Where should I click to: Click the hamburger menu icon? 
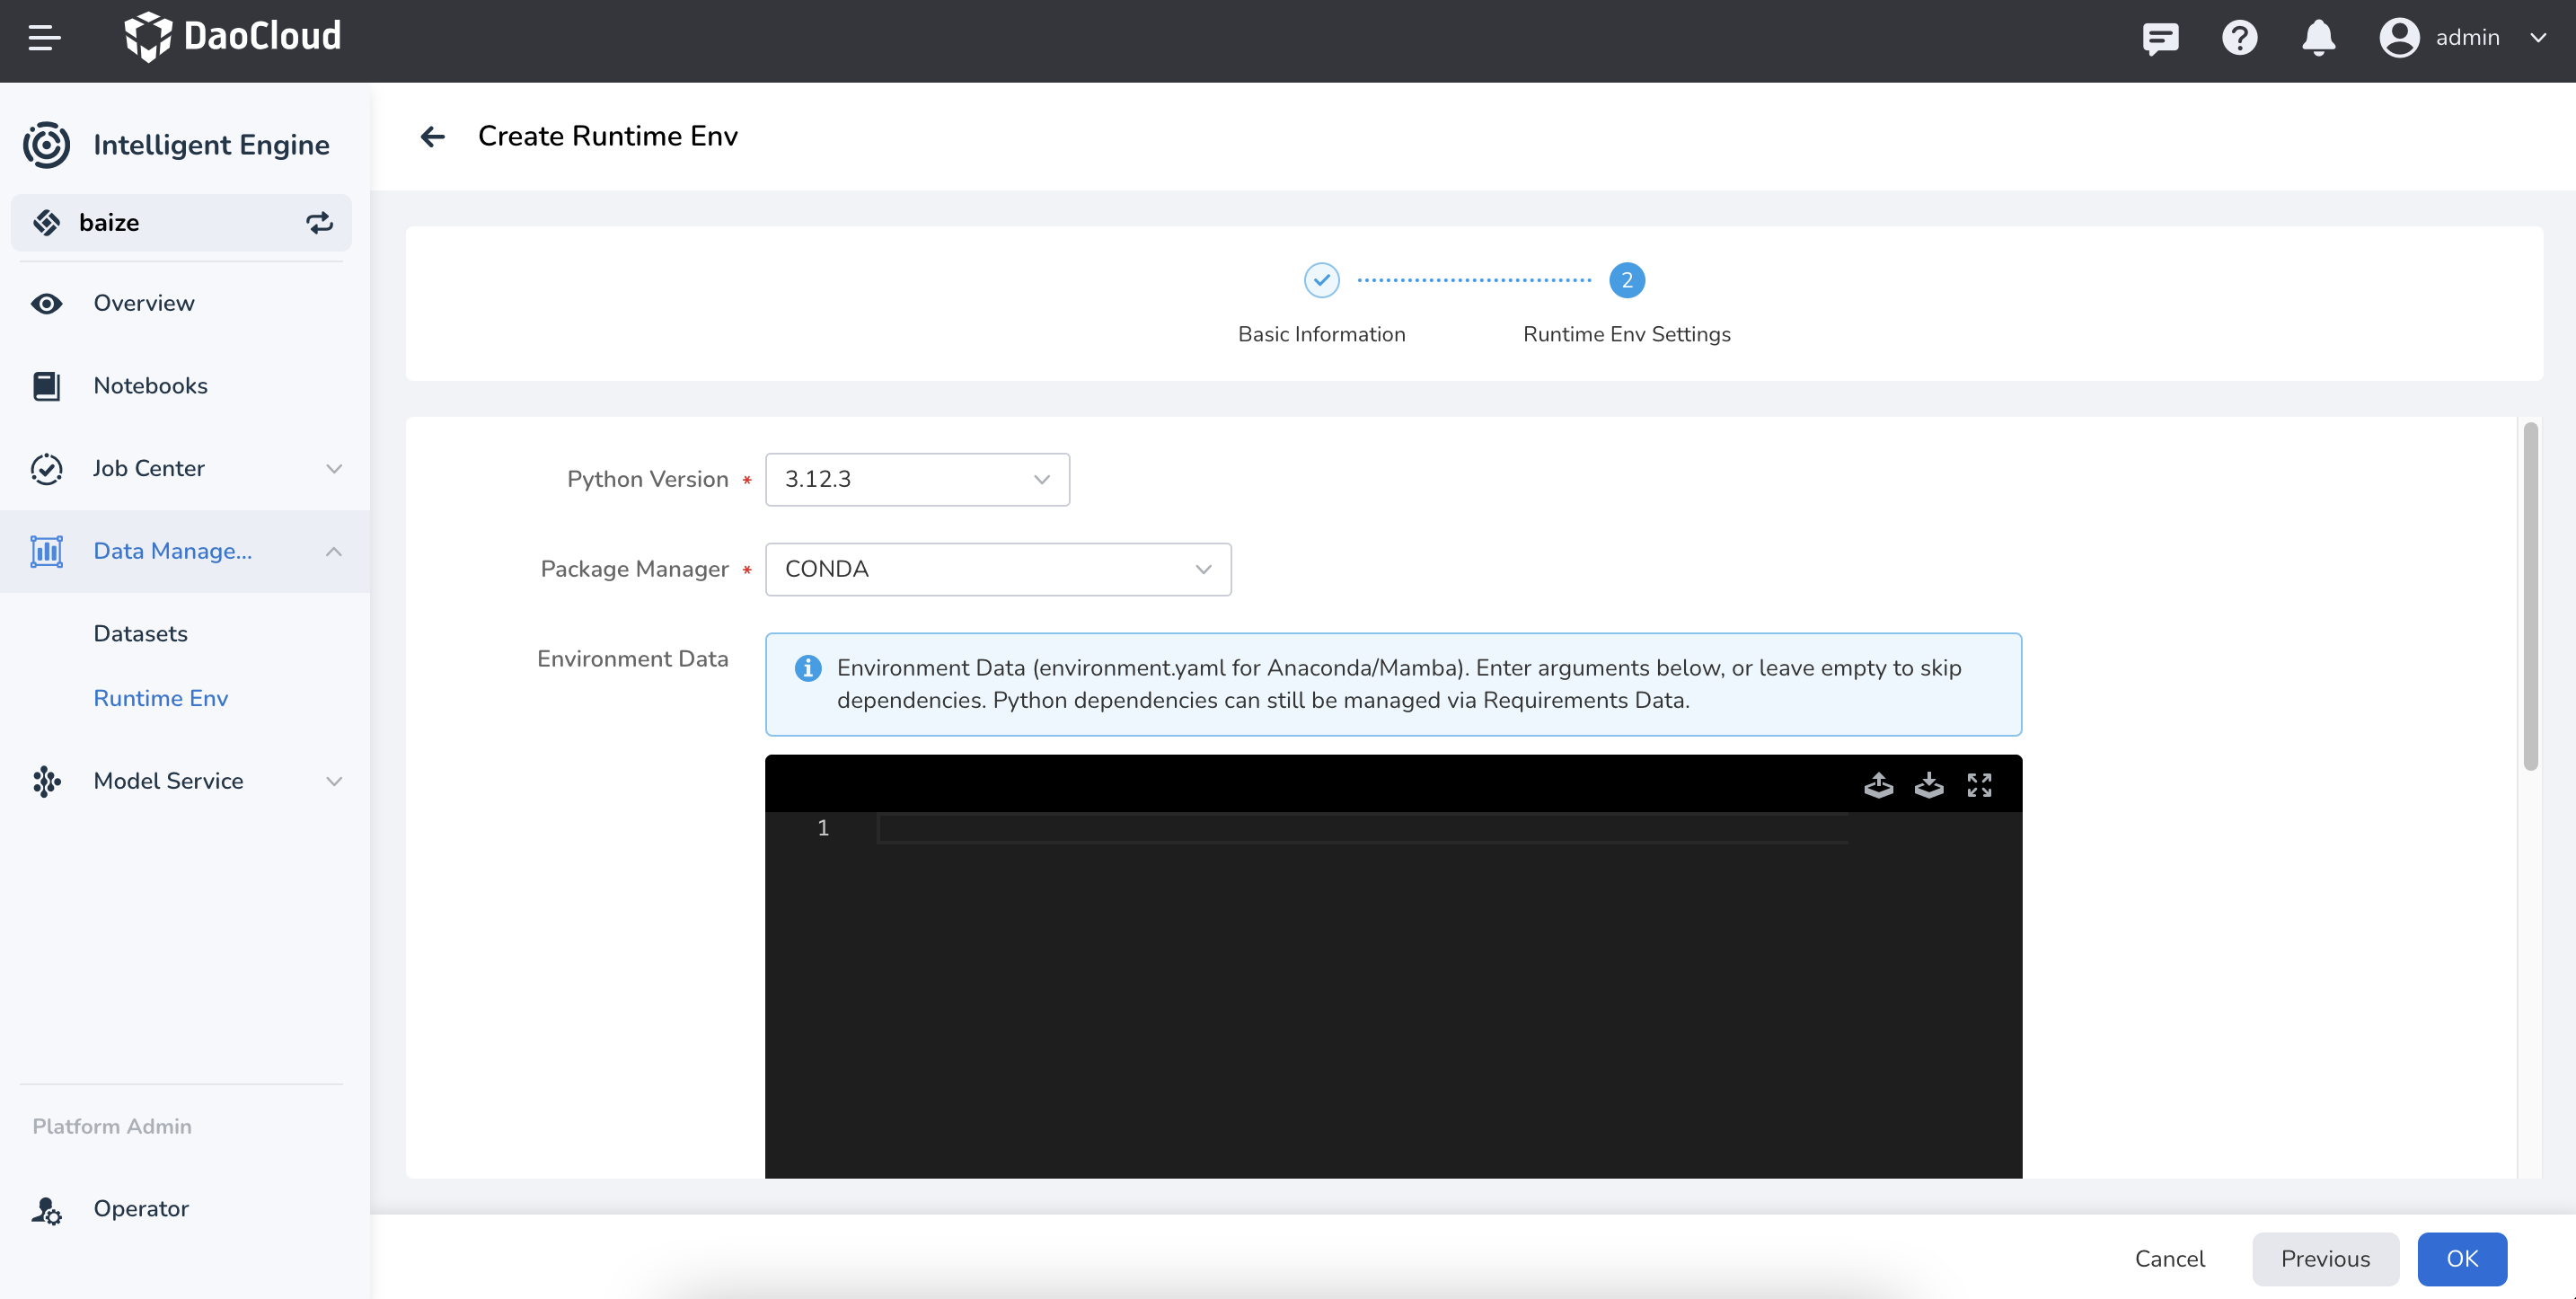[44, 38]
